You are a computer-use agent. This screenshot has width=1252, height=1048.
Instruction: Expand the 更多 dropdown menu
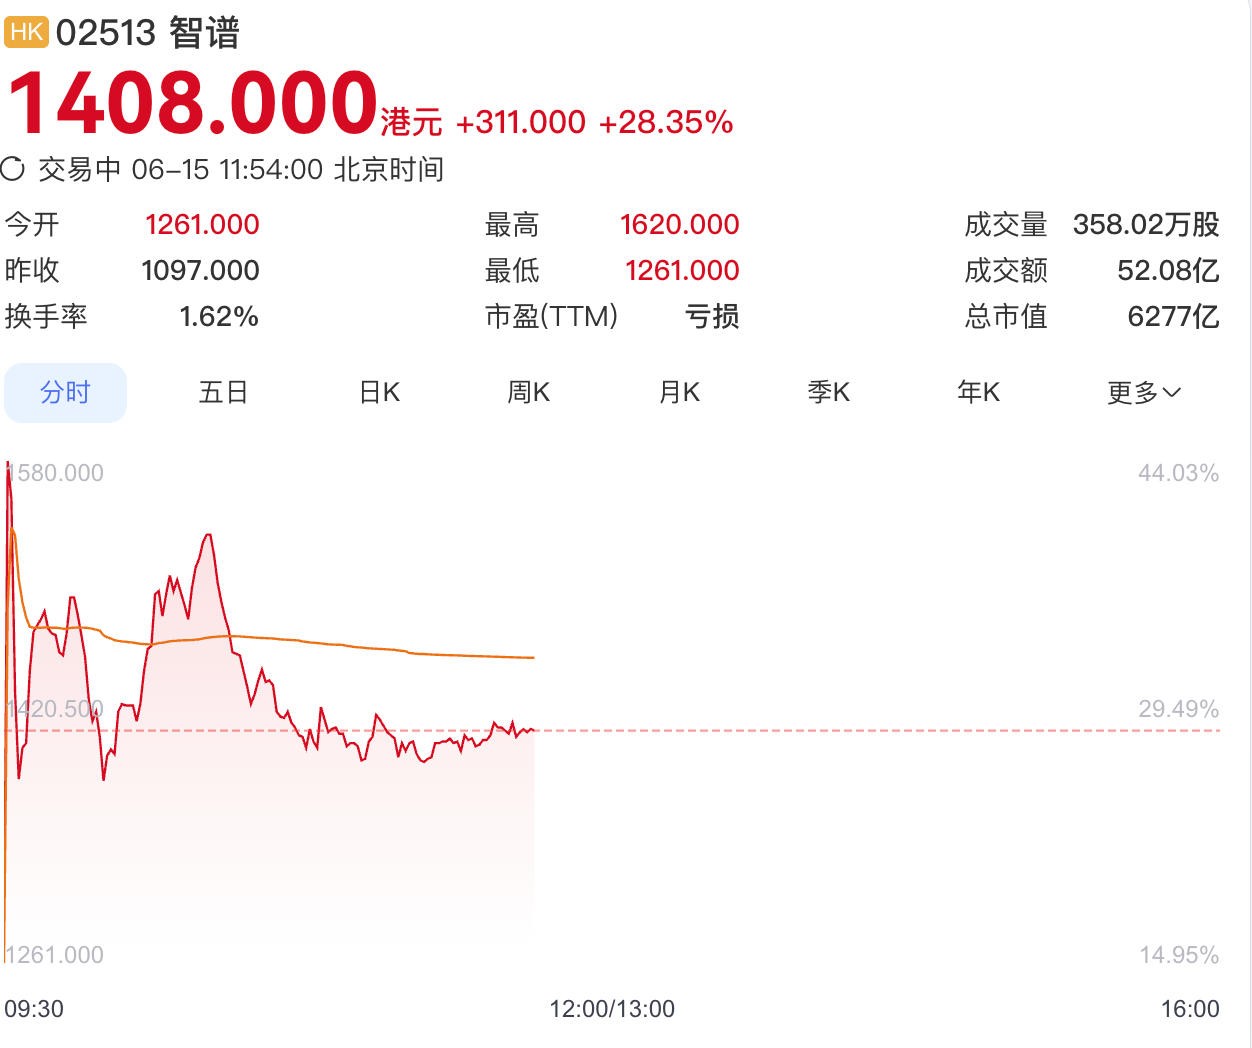click(x=1144, y=392)
